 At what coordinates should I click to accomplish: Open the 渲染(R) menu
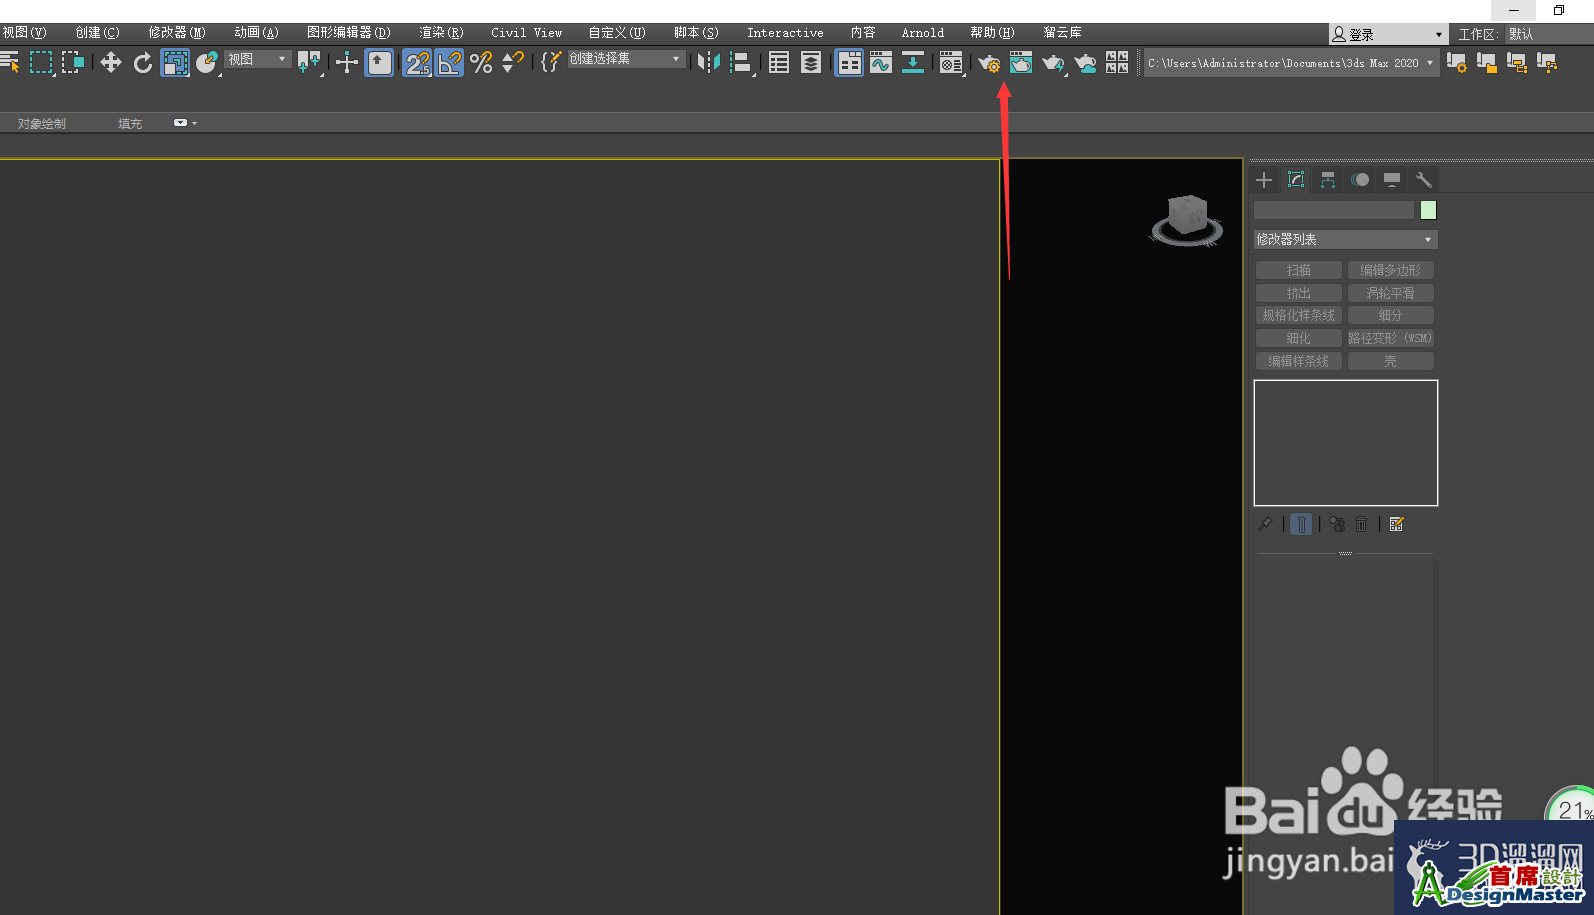click(441, 33)
